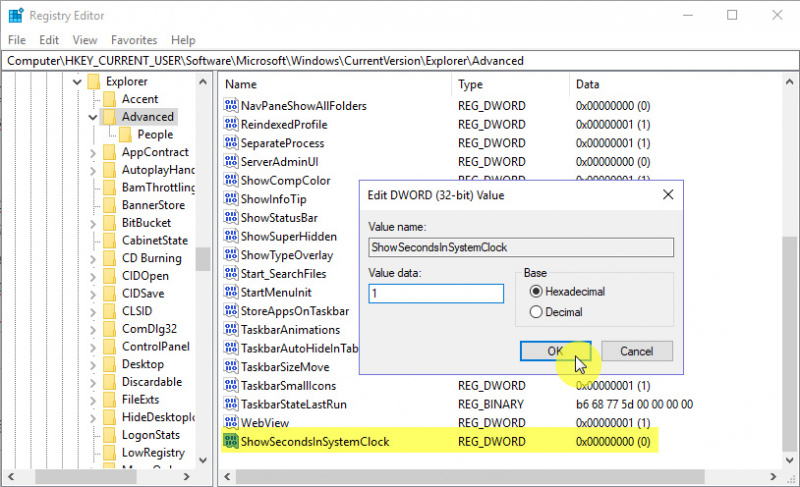Expand the BitBucket key
Viewport: 800px width, 487px height.
tap(93, 223)
